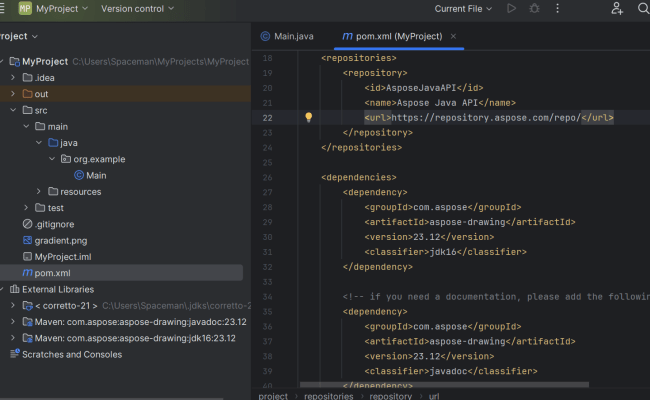This screenshot has height=400, width=650.
Task: Collapse the java source folder
Action: tap(39, 143)
